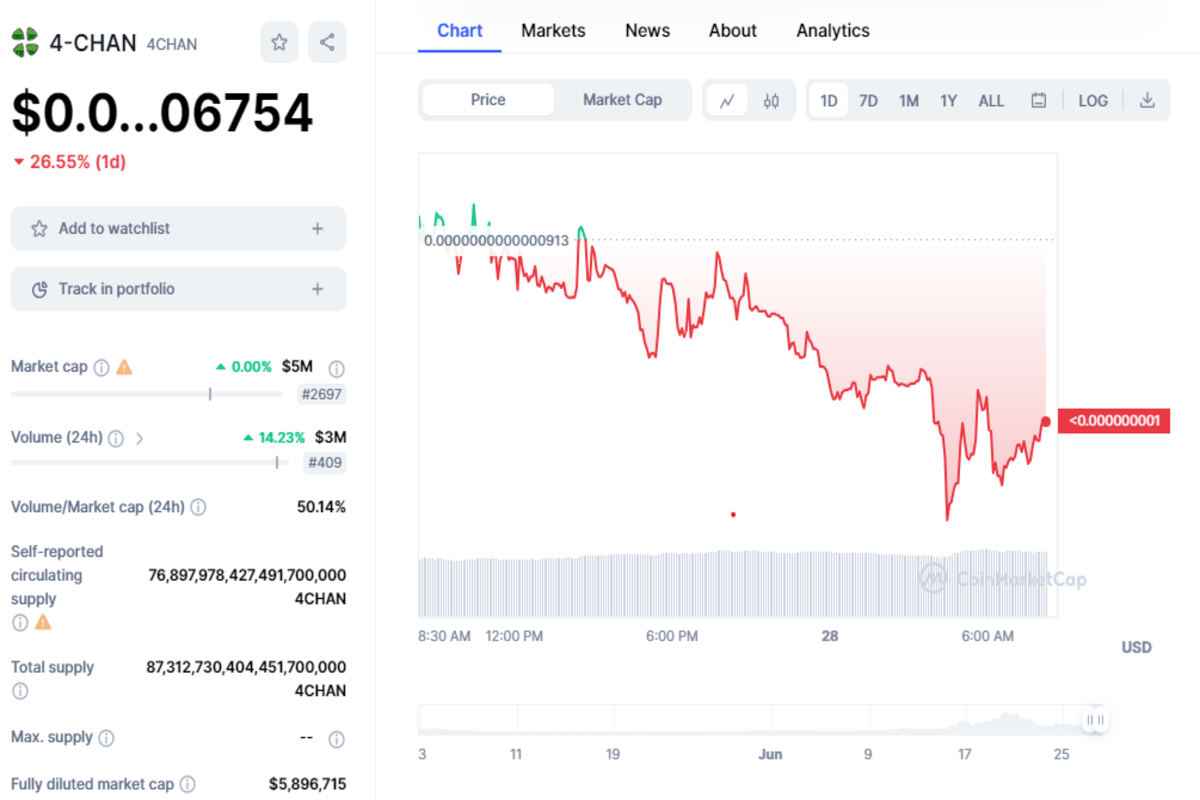Select the Price toggle option
The width and height of the screenshot is (1200, 800).
point(488,100)
